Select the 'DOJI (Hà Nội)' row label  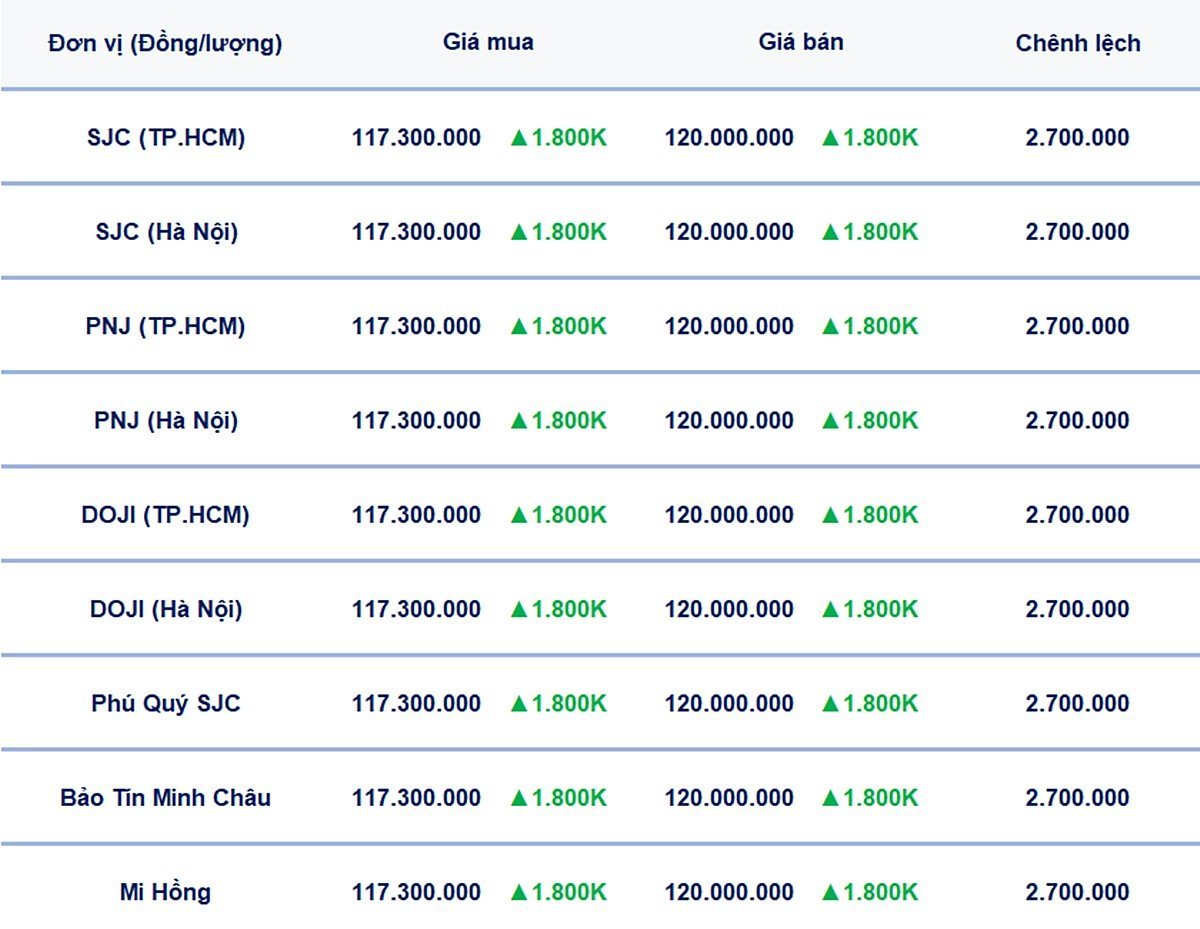click(x=166, y=610)
